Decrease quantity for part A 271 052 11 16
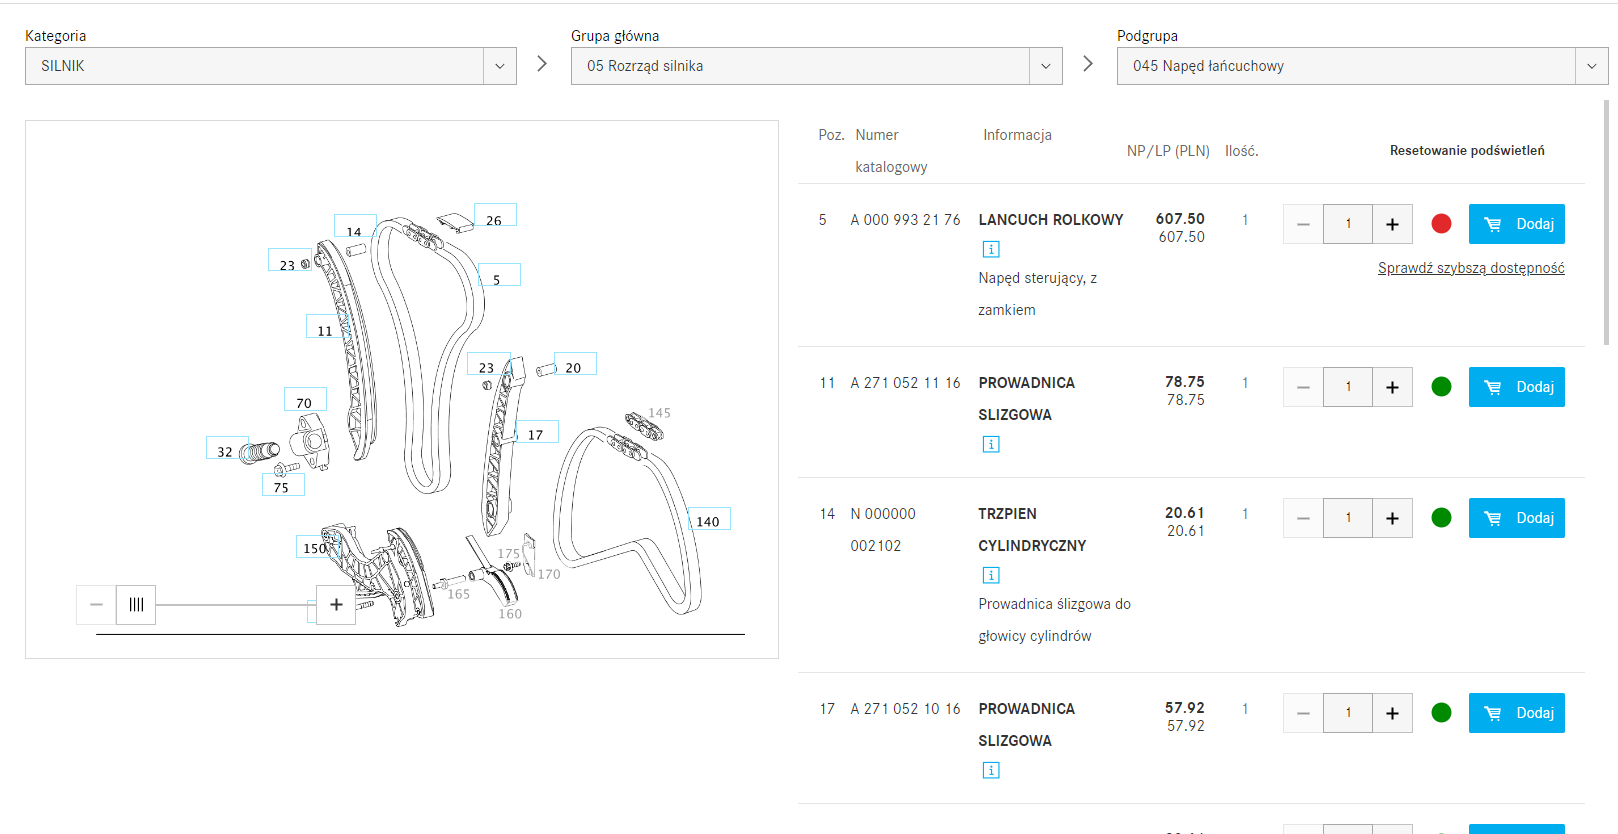1618x834 pixels. [x=1303, y=387]
